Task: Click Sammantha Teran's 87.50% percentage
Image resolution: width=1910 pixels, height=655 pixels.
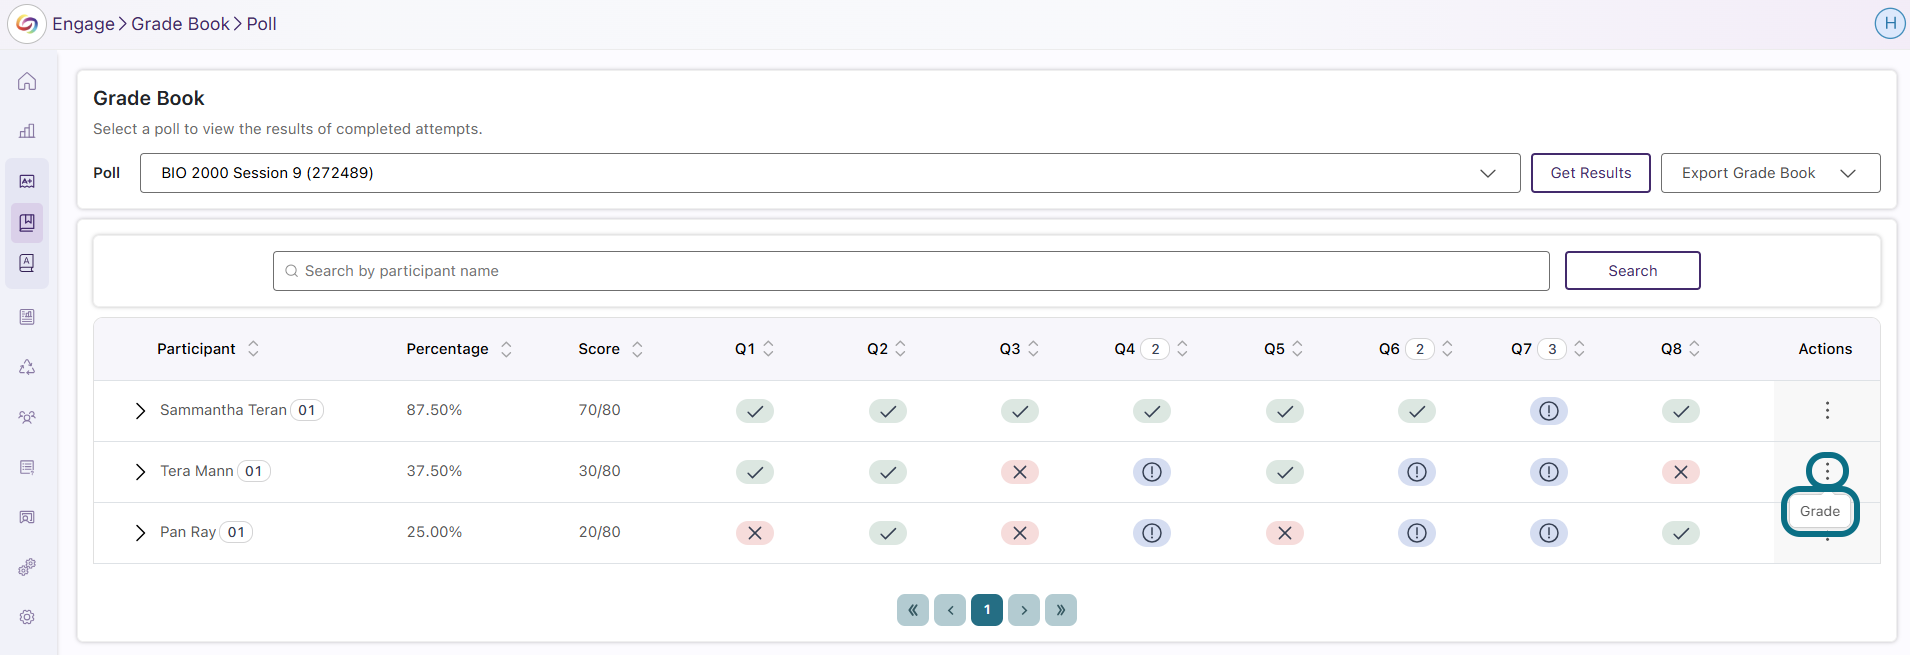Action: click(434, 410)
